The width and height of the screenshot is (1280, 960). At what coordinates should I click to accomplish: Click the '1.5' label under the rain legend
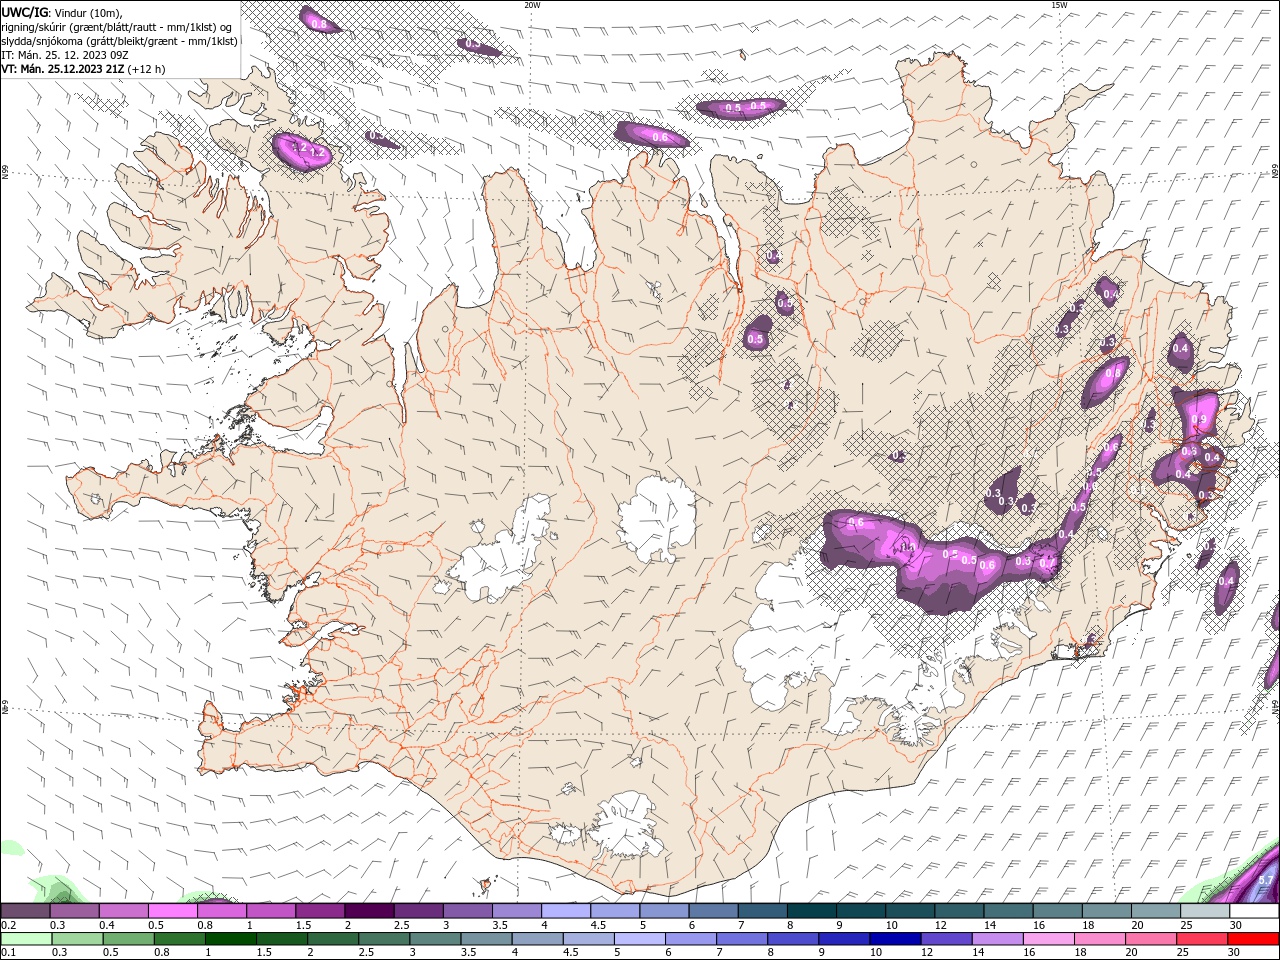coord(264,953)
